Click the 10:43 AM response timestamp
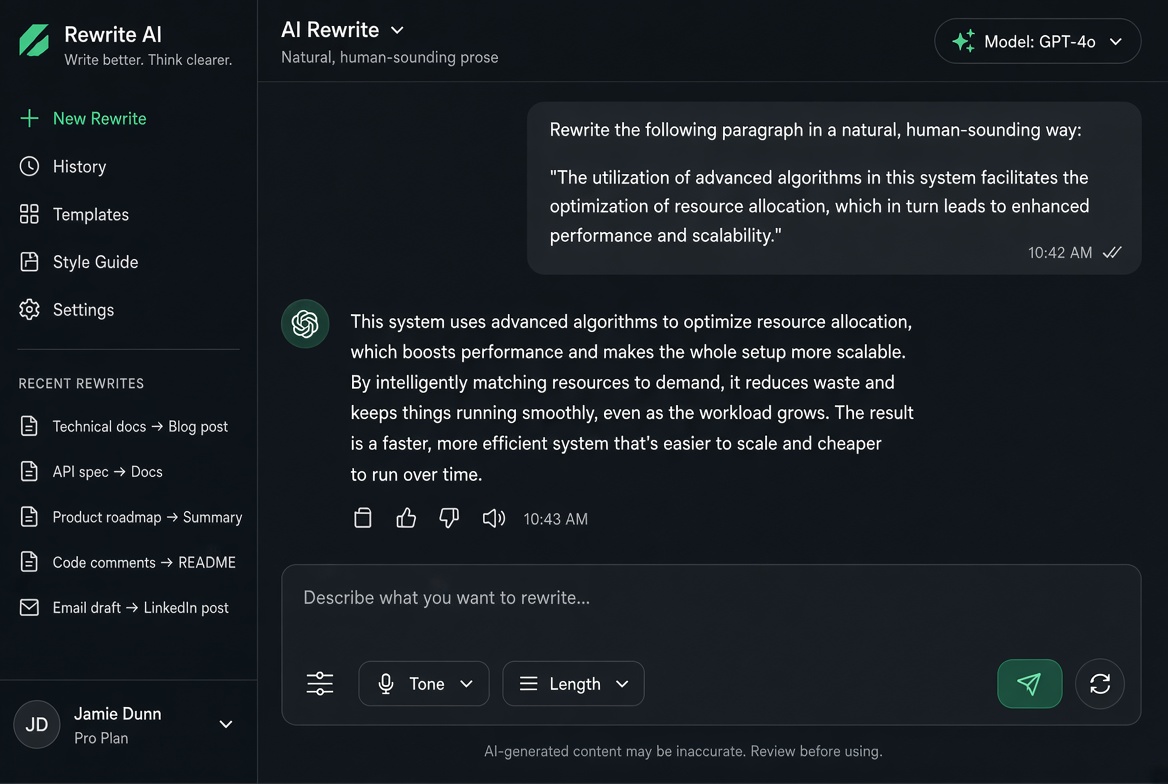Image resolution: width=1168 pixels, height=784 pixels. click(x=556, y=519)
